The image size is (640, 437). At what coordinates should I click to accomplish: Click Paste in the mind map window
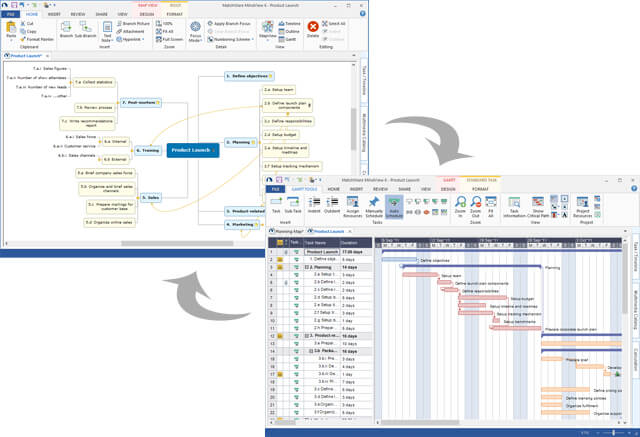point(11,30)
